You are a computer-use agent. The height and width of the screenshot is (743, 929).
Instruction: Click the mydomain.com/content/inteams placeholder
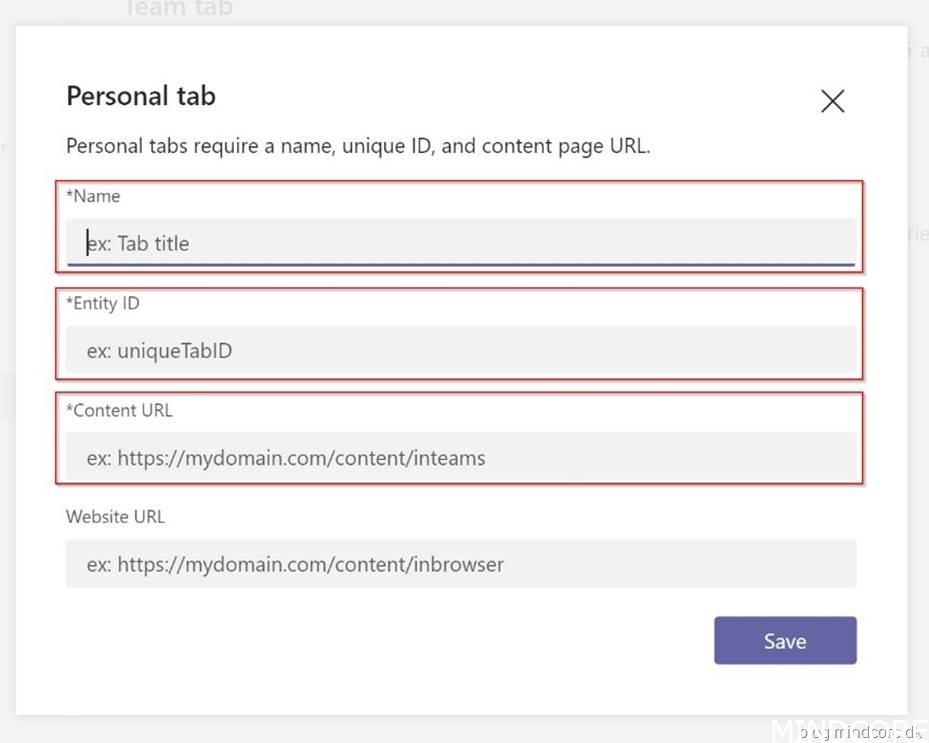[286, 458]
